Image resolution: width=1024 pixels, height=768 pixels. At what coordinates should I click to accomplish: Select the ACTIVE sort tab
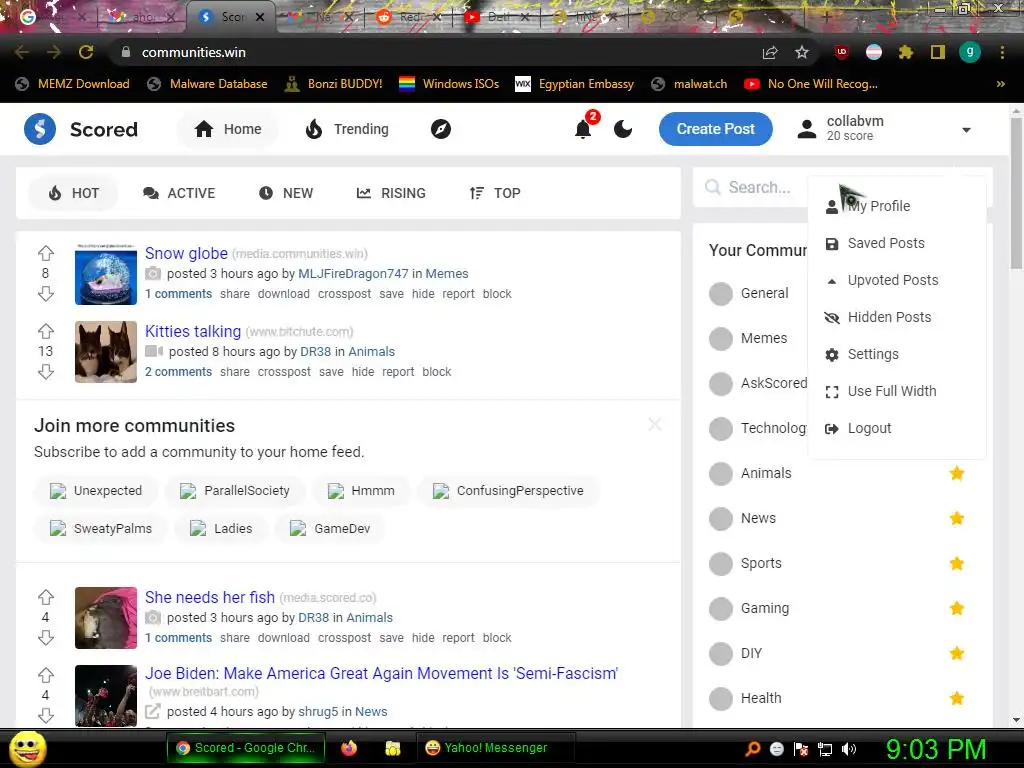click(179, 193)
